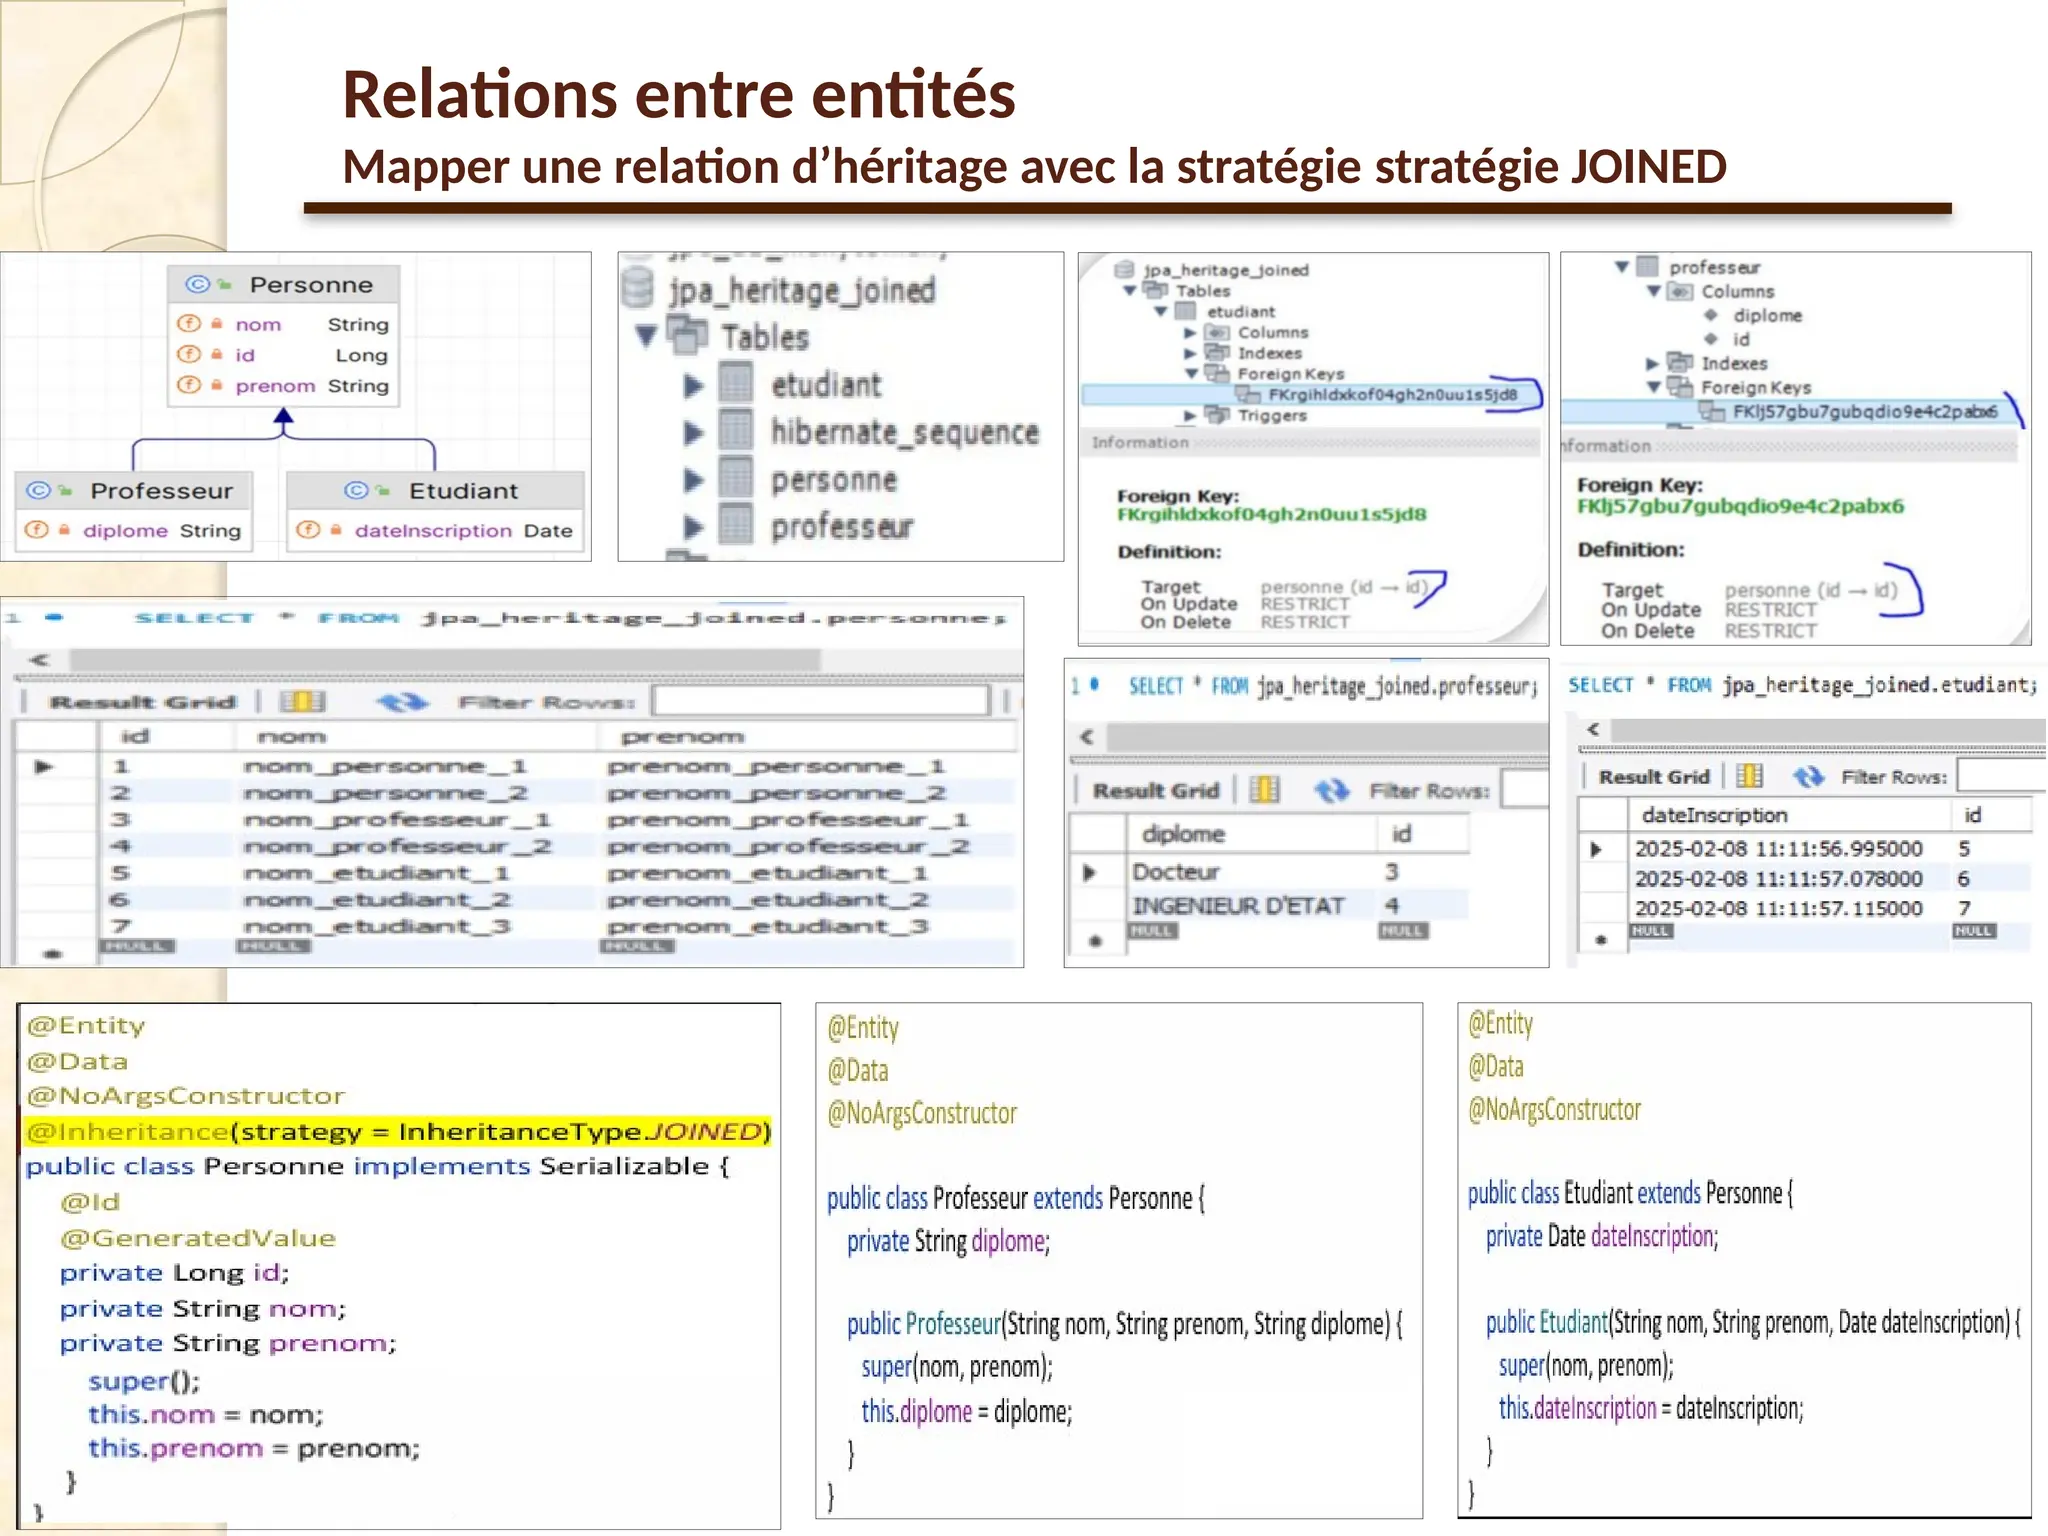Screen dimensions: 2048x1536
Task: Click the diplome field icon in Professeur
Action: 36,530
